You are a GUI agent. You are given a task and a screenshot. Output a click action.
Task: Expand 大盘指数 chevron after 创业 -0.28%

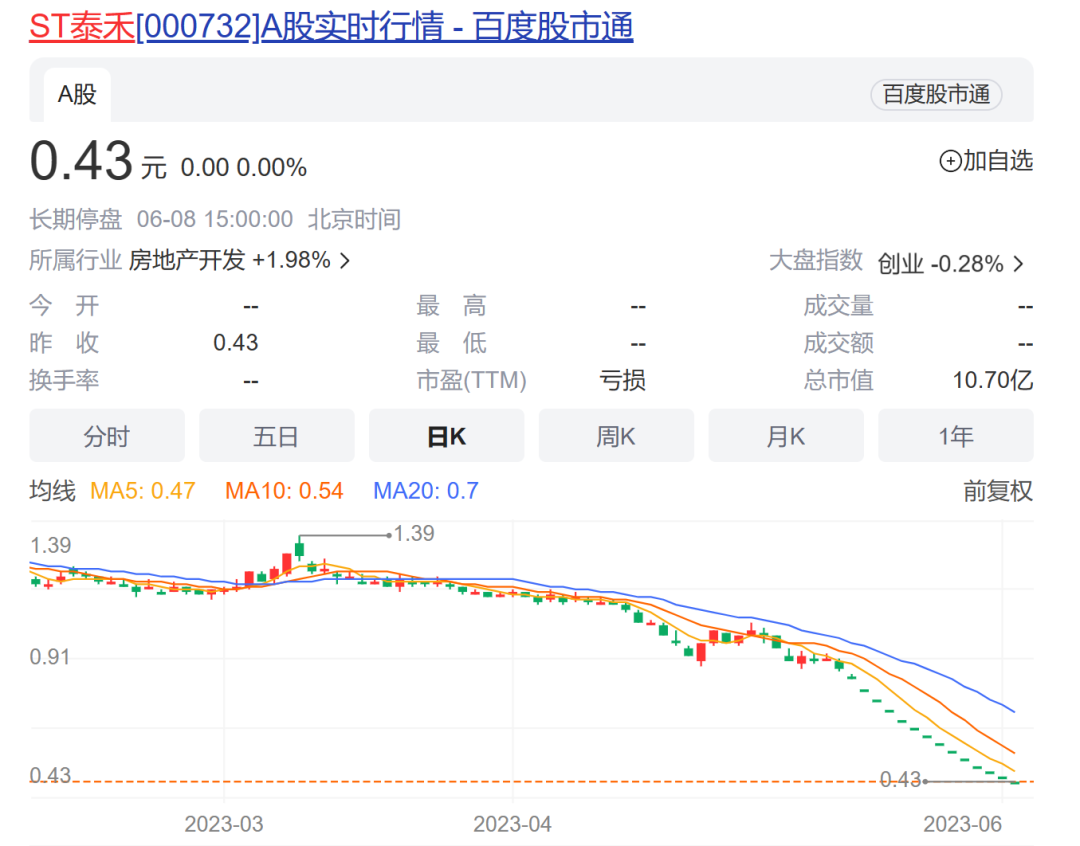(1018, 264)
